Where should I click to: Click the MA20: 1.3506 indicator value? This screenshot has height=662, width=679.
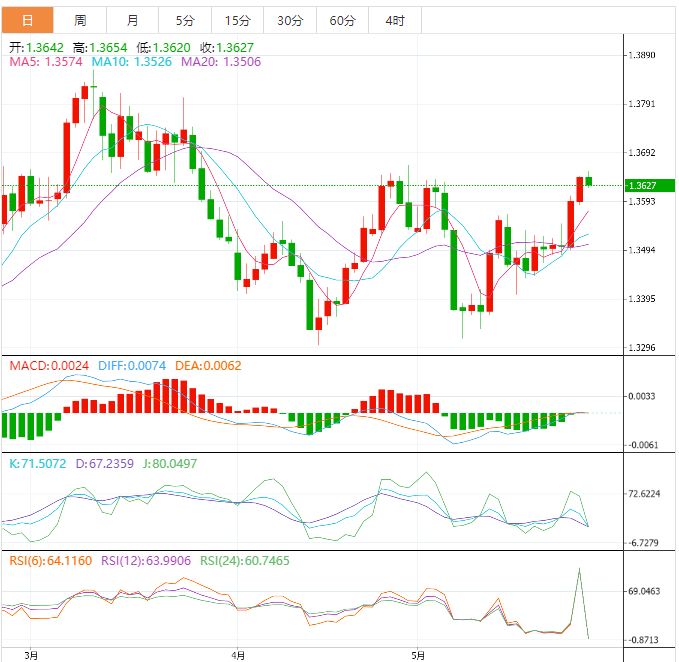click(221, 62)
